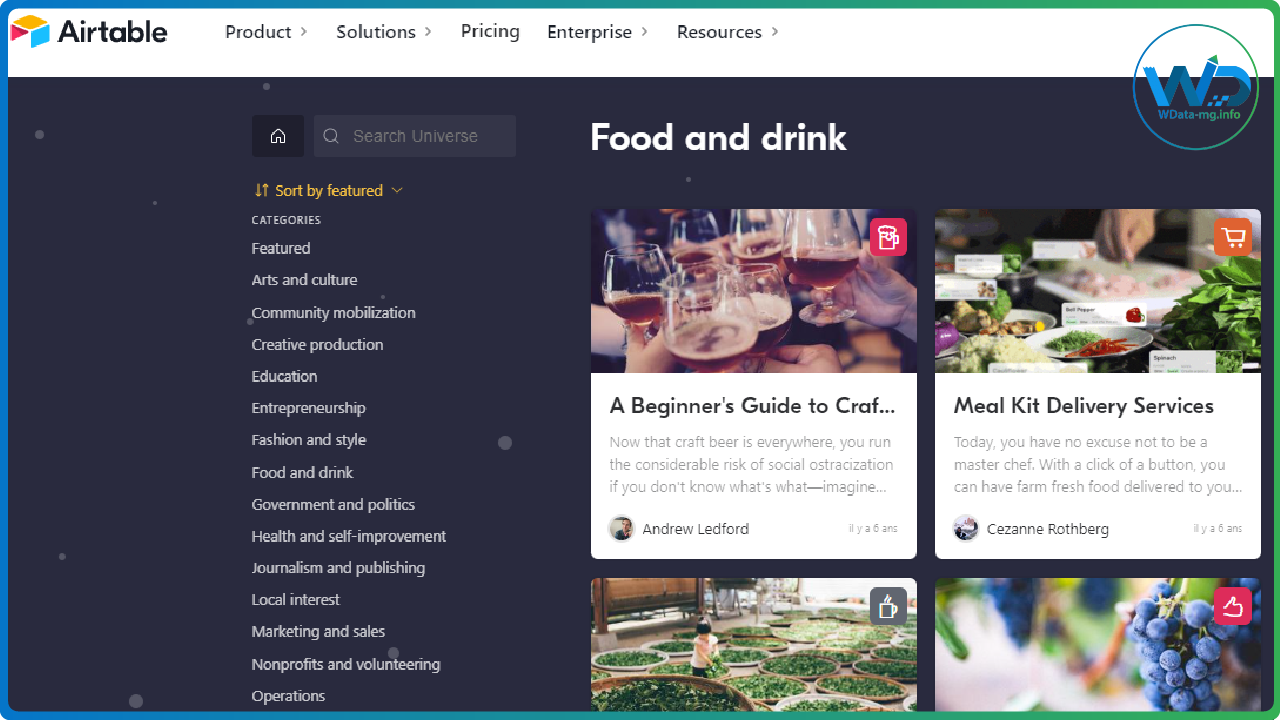
Task: Click the home icon button
Action: [x=278, y=136]
